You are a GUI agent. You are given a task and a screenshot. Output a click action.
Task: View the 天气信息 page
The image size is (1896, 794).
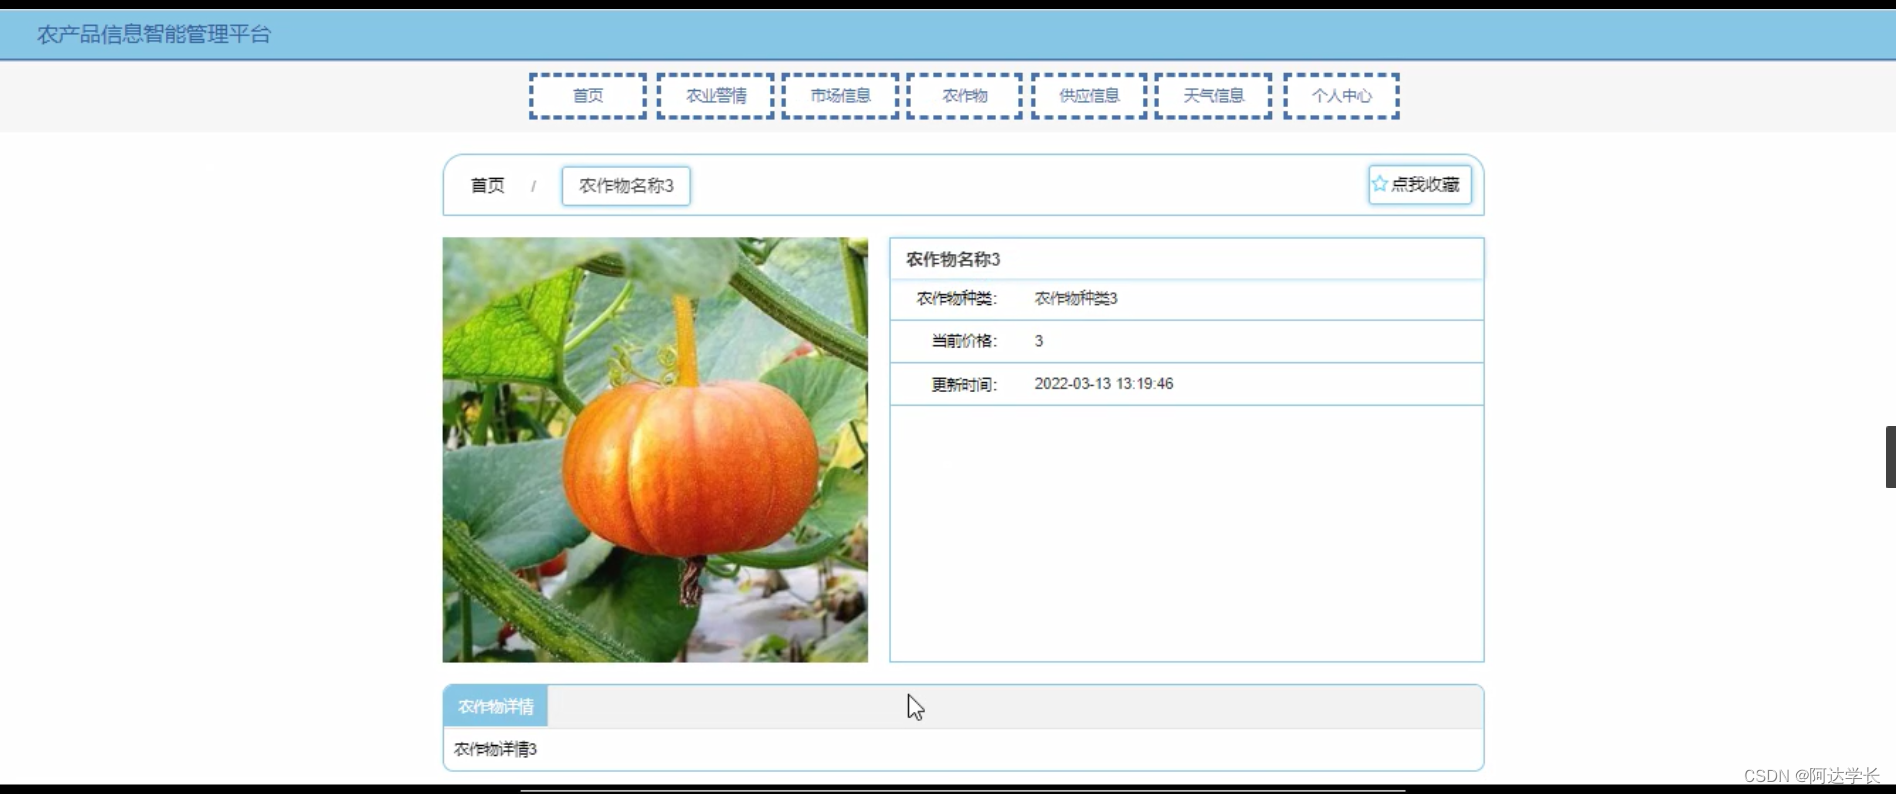[x=1214, y=96]
